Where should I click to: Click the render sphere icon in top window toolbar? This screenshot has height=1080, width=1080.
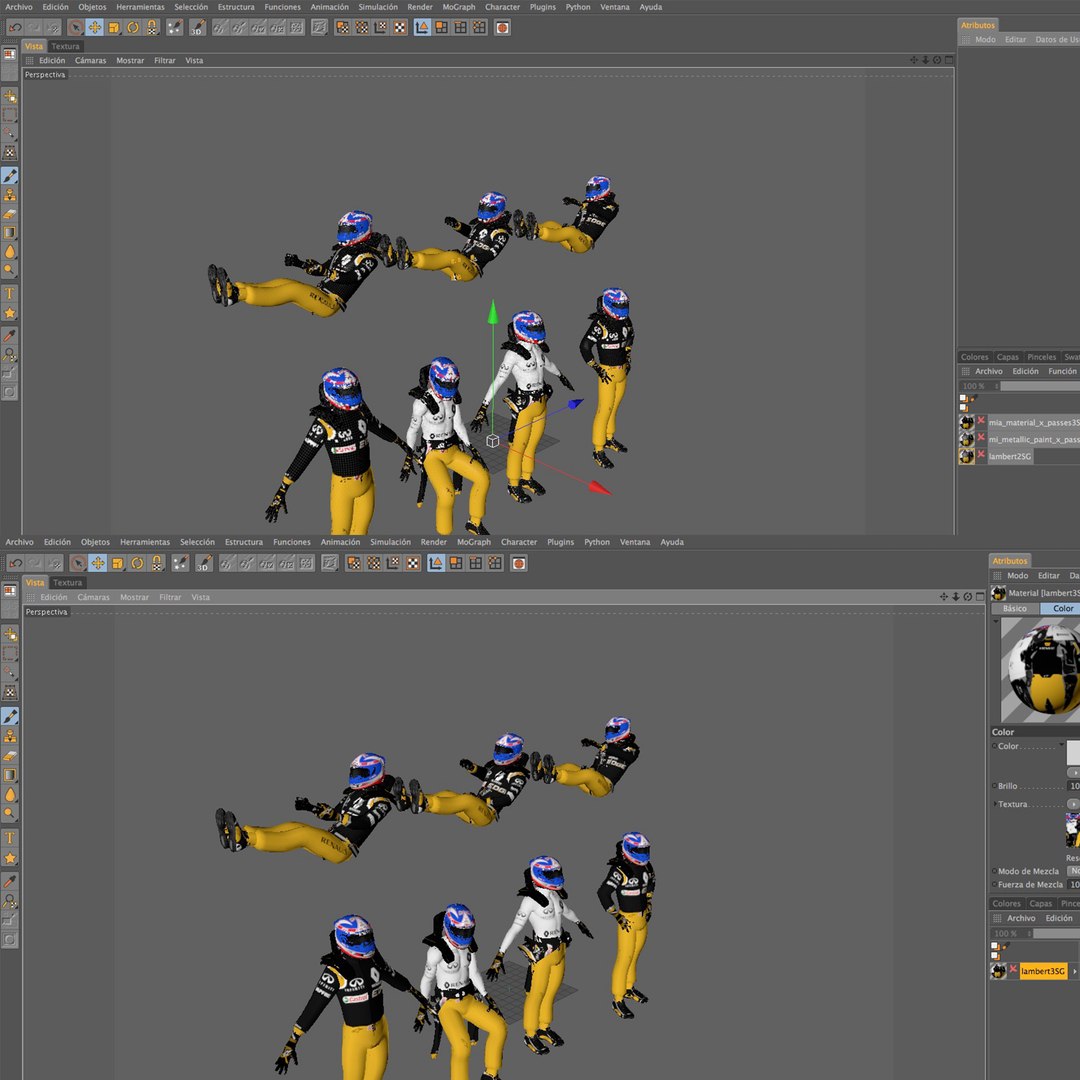(503, 28)
